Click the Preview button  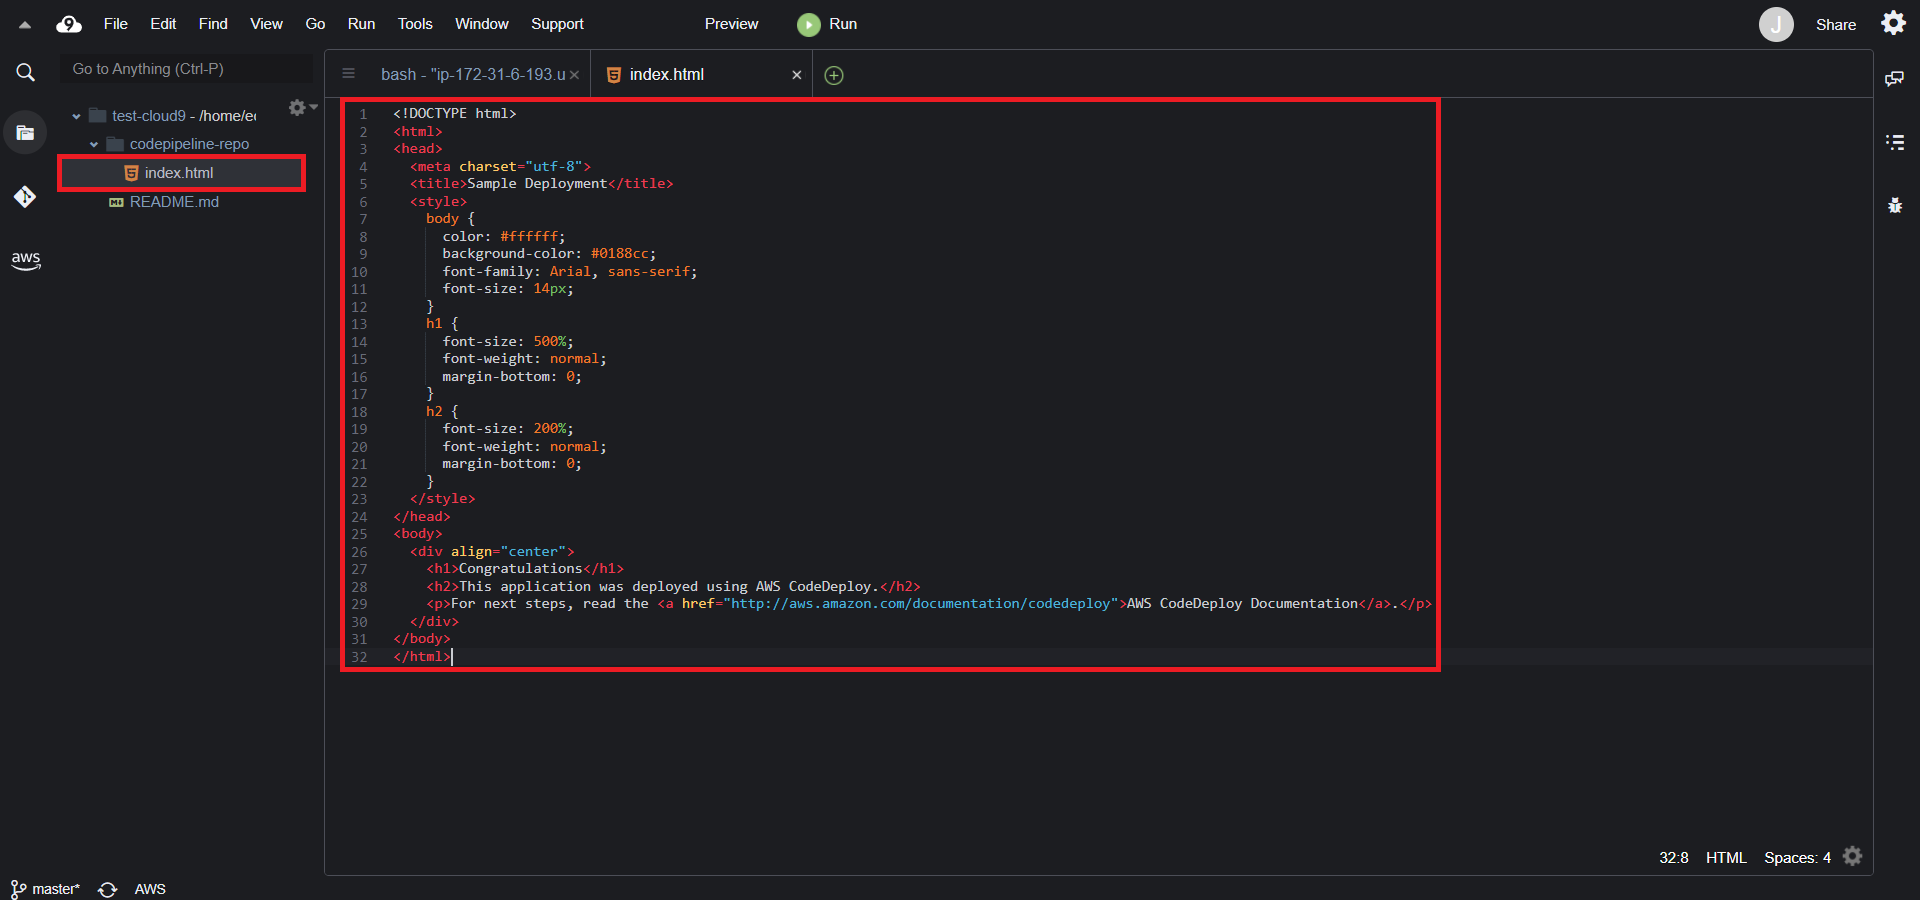731,24
